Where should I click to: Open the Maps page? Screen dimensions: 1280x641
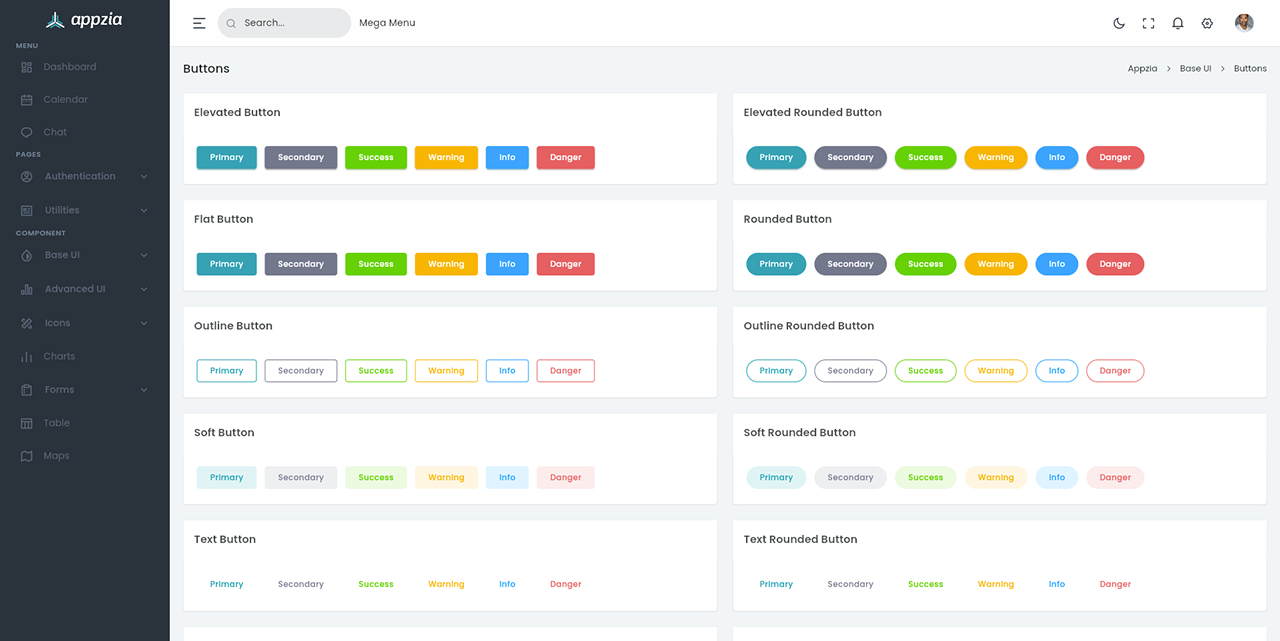[54, 455]
